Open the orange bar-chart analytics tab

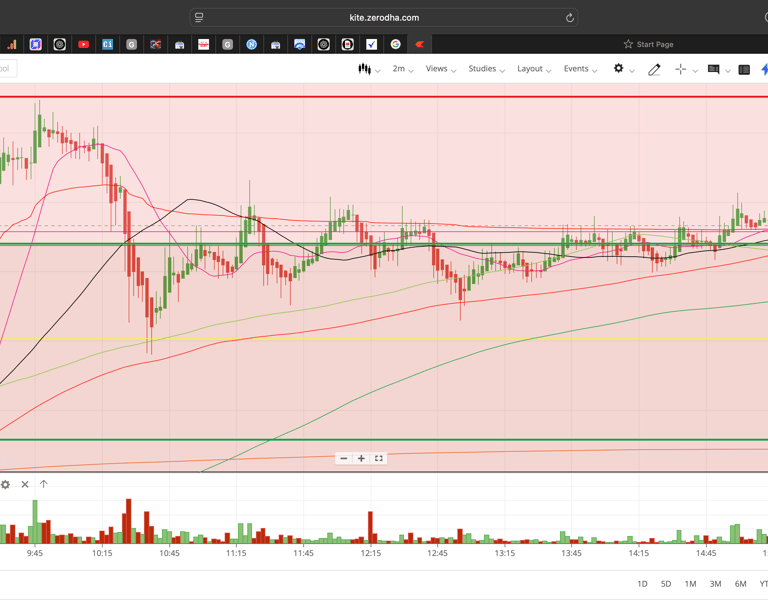(x=12, y=45)
